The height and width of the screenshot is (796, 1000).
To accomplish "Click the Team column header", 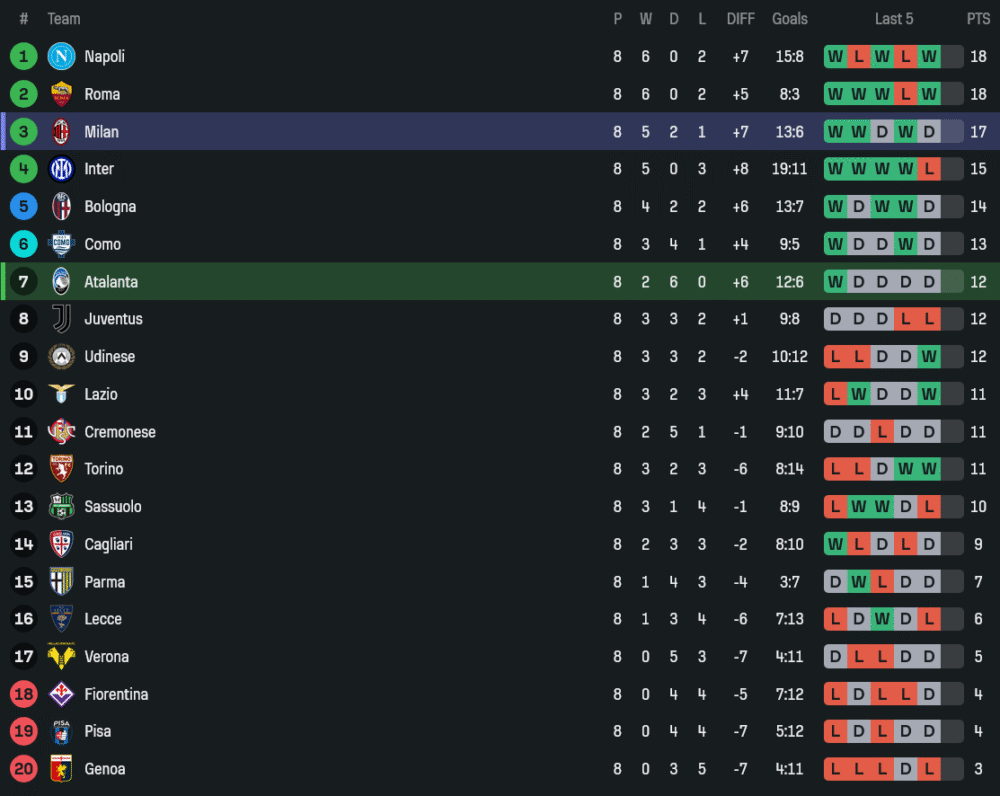I will (64, 19).
